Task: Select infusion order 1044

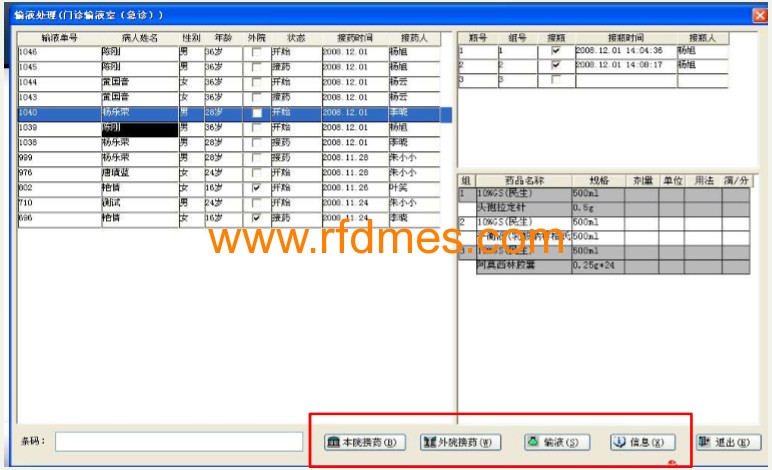Action: (x=229, y=82)
